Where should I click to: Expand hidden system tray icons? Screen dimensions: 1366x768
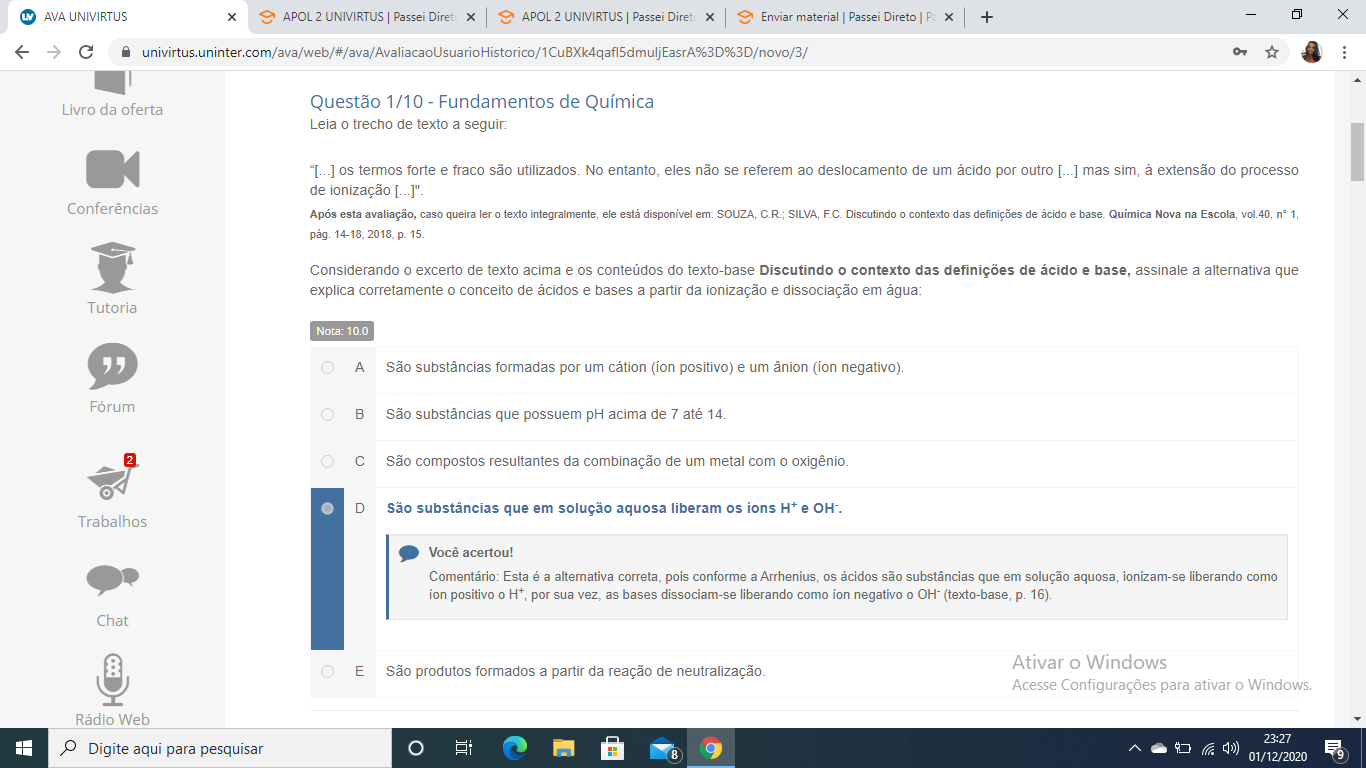[1134, 748]
